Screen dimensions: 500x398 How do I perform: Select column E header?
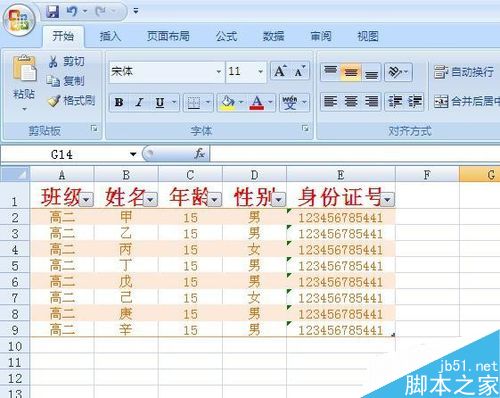pyautogui.click(x=341, y=174)
